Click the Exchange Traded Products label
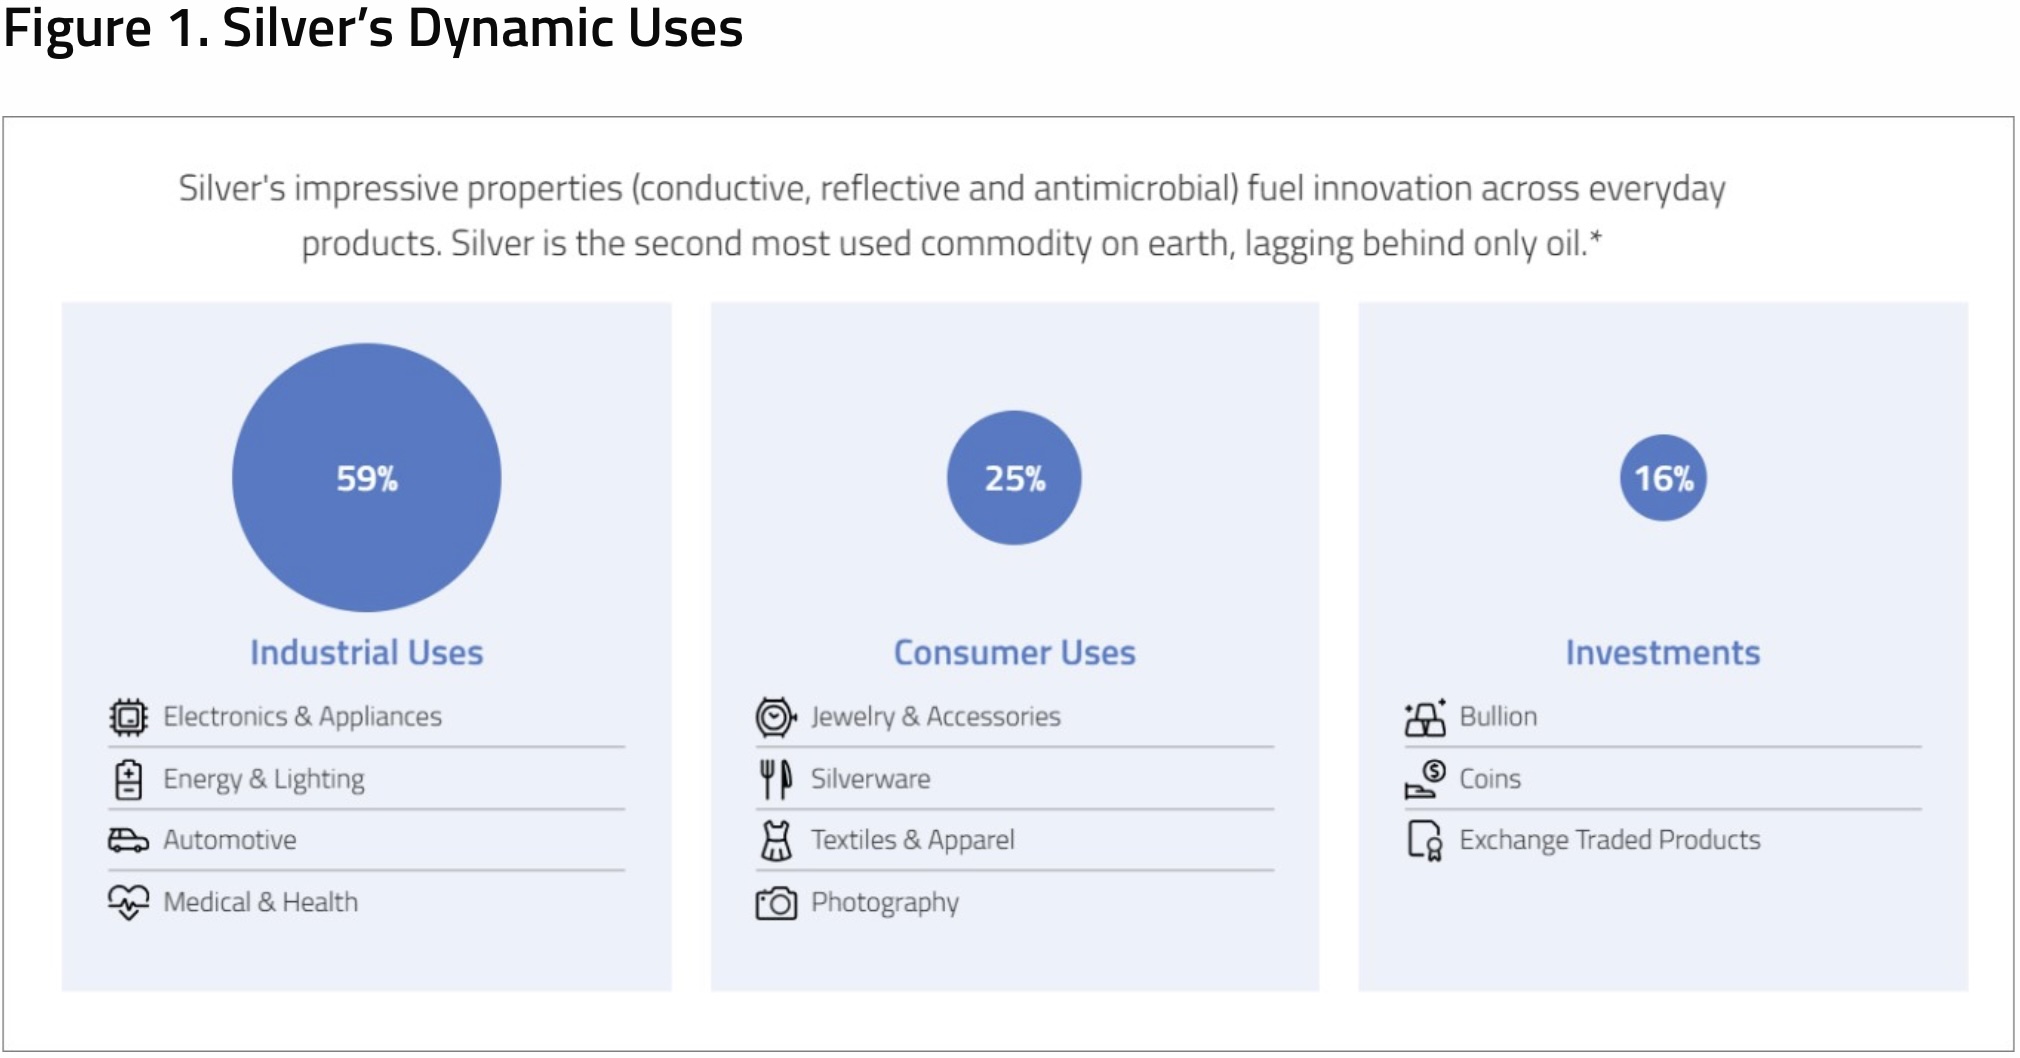The height and width of the screenshot is (1058, 2020). coord(1610,840)
